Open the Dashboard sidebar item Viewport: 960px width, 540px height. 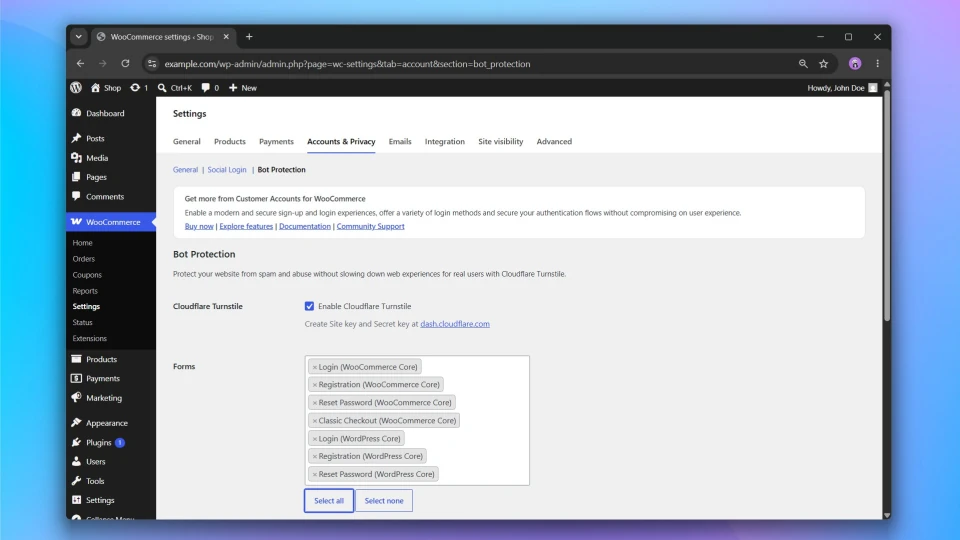tap(98, 113)
